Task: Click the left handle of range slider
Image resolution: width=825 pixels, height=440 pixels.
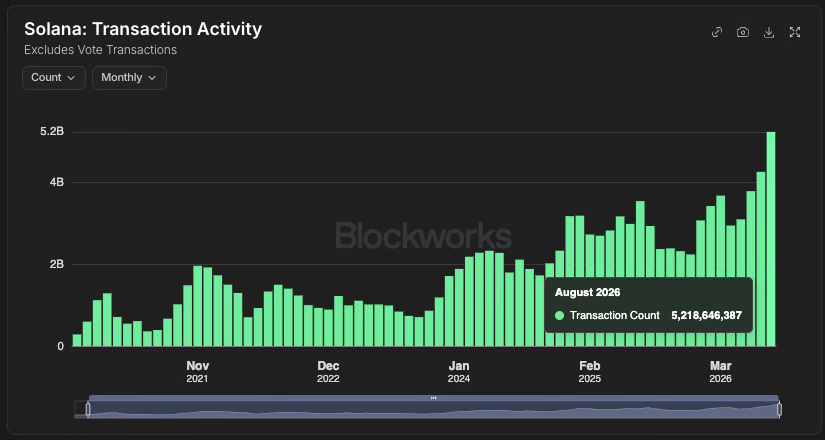Action: point(88,409)
